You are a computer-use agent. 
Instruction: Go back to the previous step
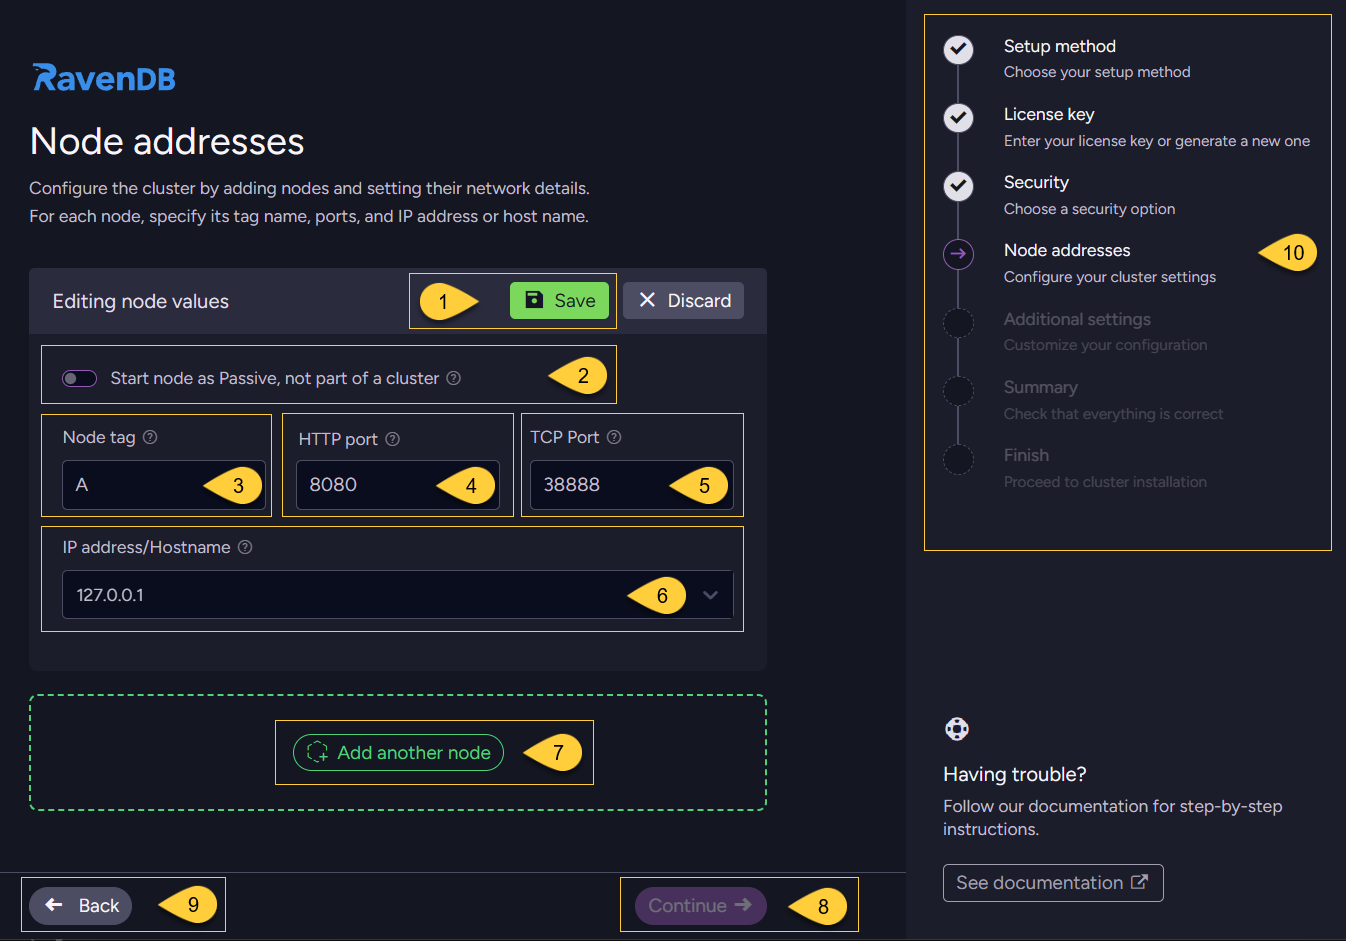click(81, 906)
